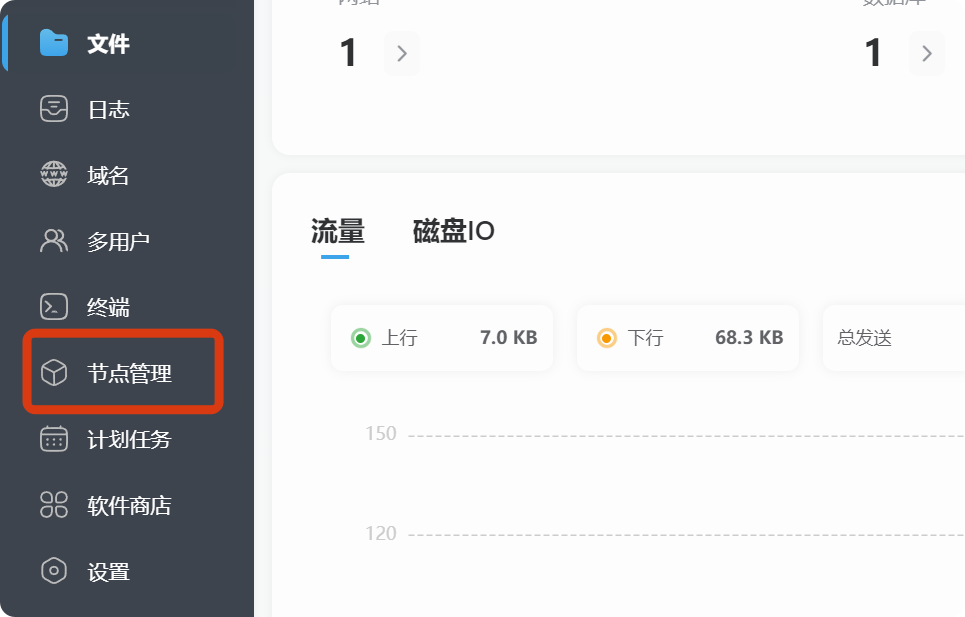Viewport: 965px width, 617px height.
Task: Expand the left count arrow beside 1
Action: coord(402,53)
